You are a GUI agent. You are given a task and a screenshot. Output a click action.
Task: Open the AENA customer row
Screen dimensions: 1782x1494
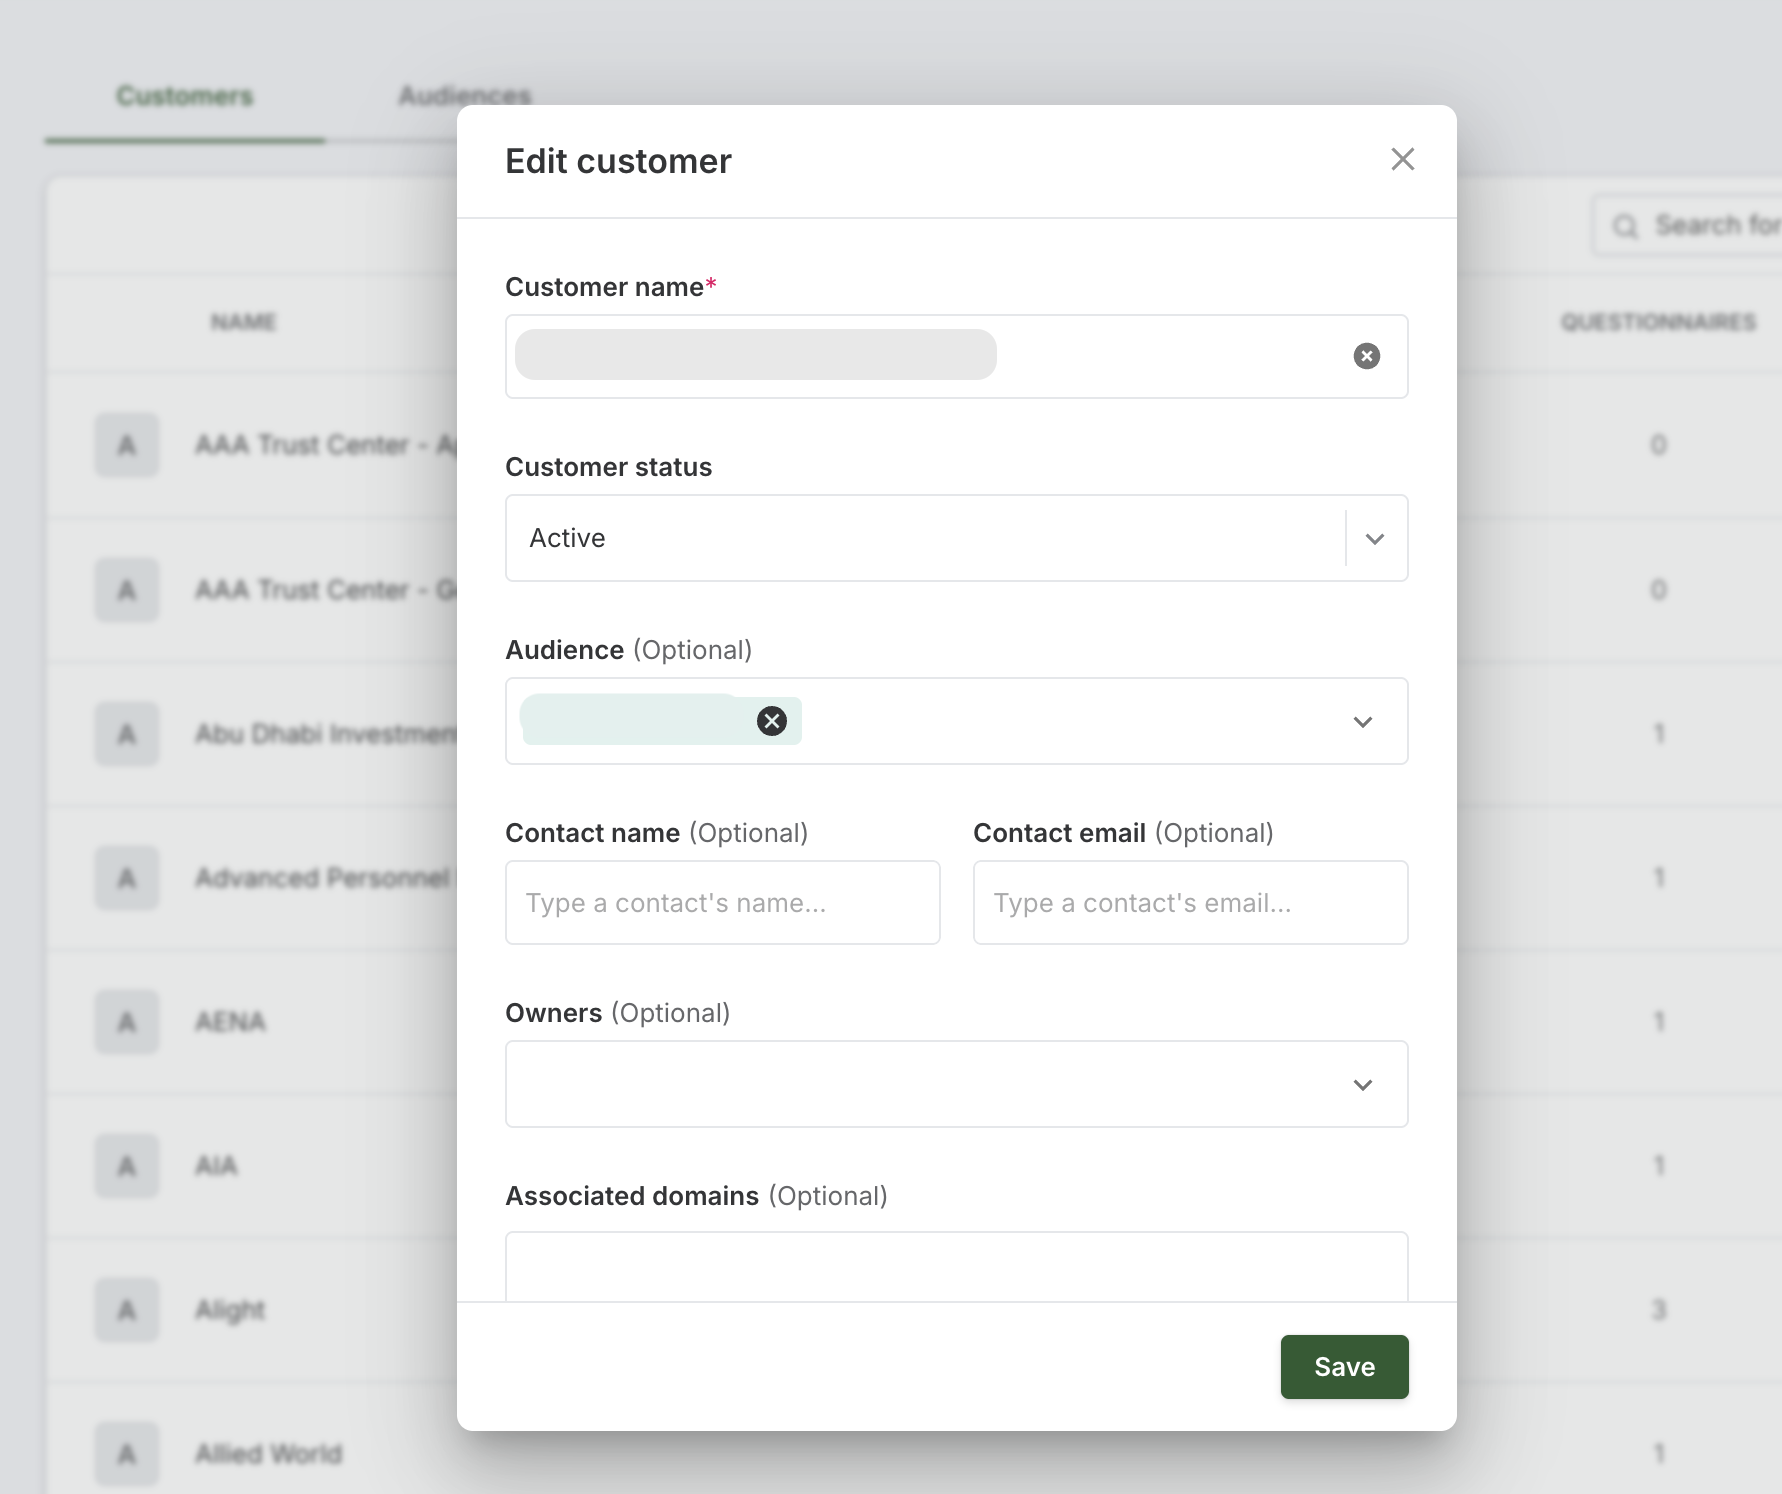tap(230, 1022)
